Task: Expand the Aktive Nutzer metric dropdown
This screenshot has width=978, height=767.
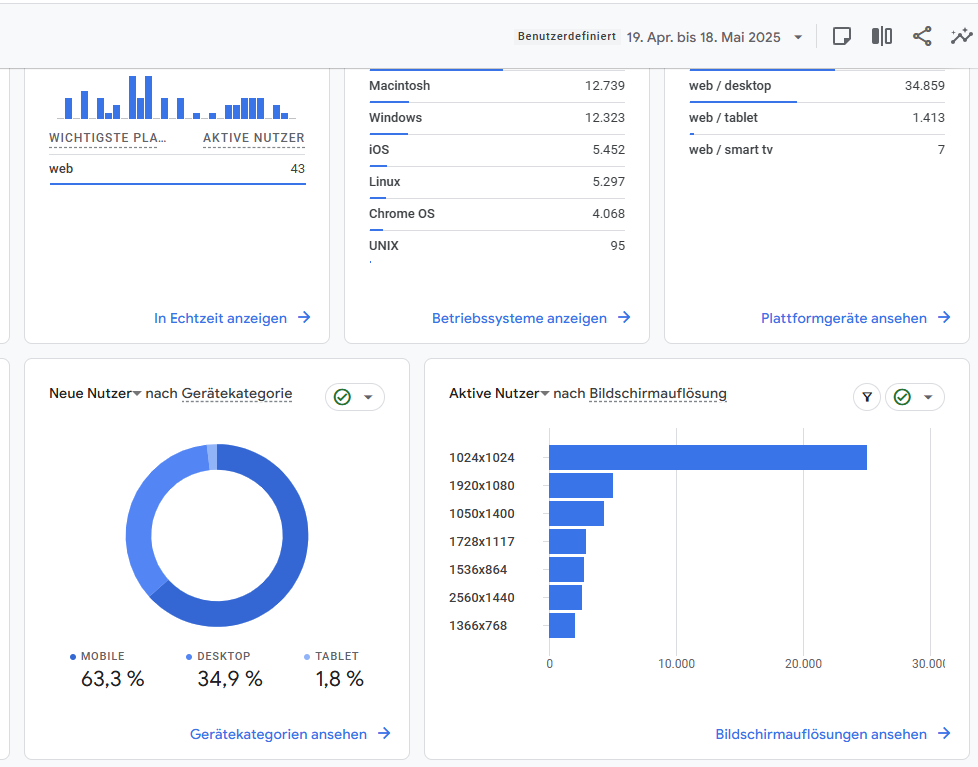Action: click(x=545, y=394)
